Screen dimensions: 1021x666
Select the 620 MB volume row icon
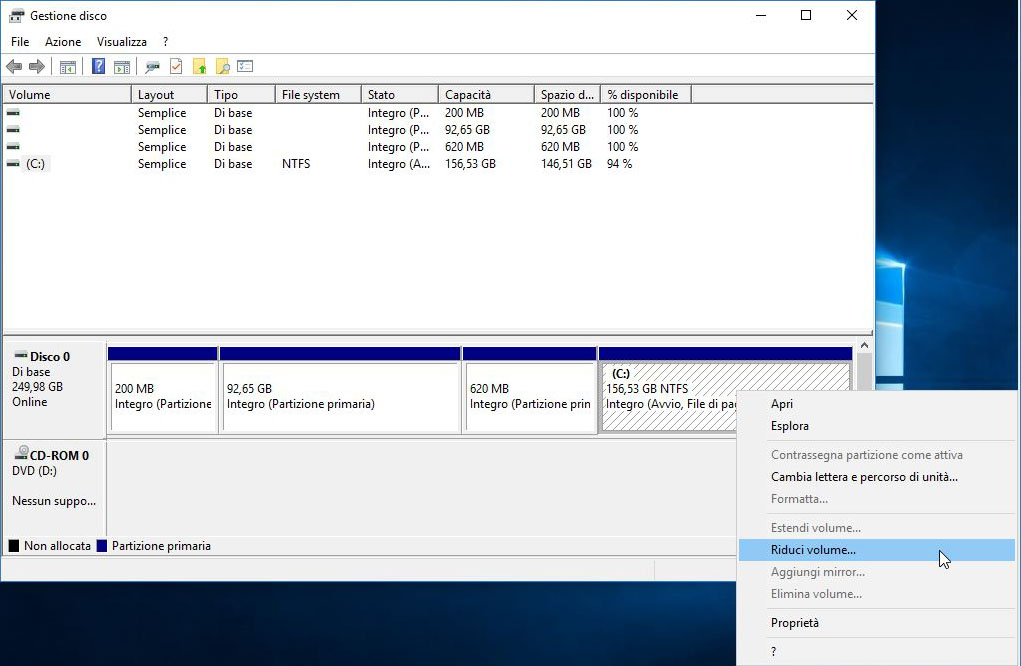13,146
